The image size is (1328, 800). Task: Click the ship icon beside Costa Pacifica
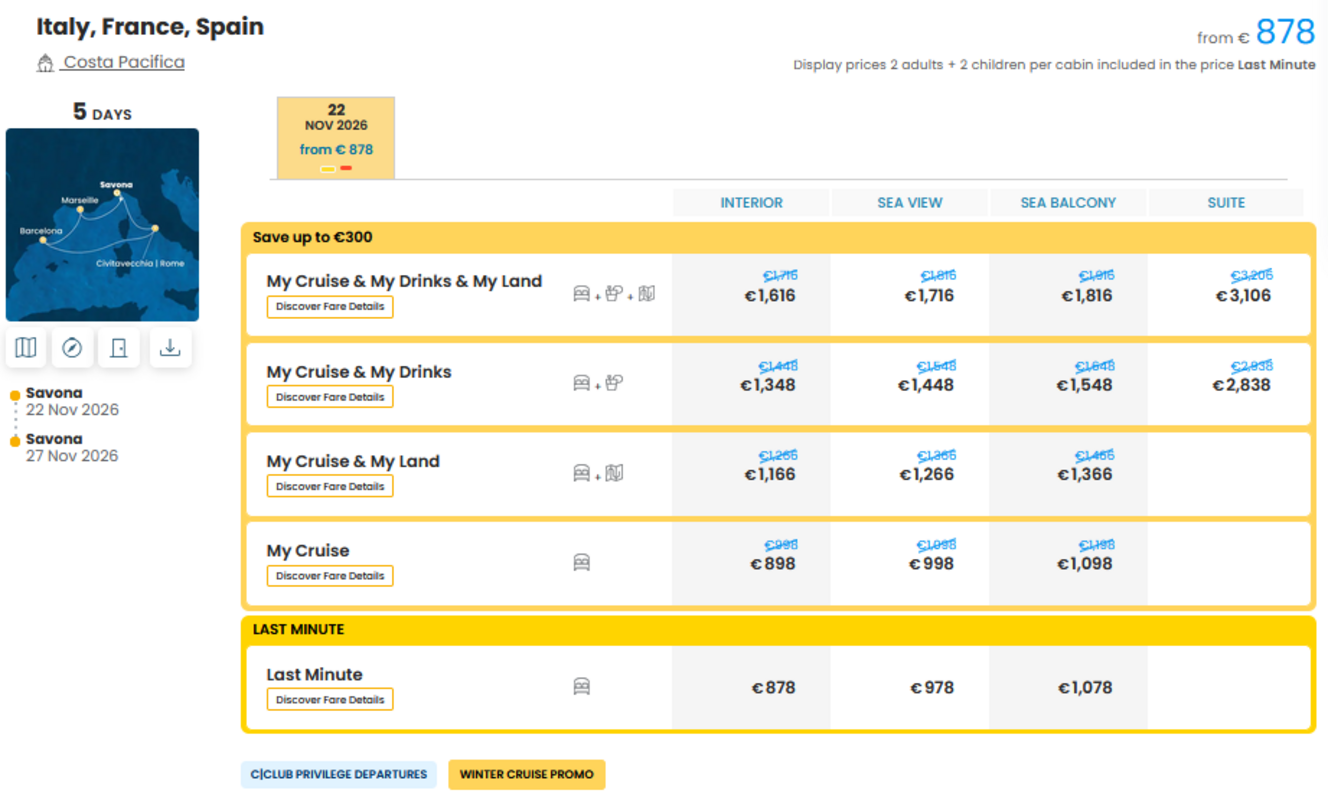[x=45, y=63]
